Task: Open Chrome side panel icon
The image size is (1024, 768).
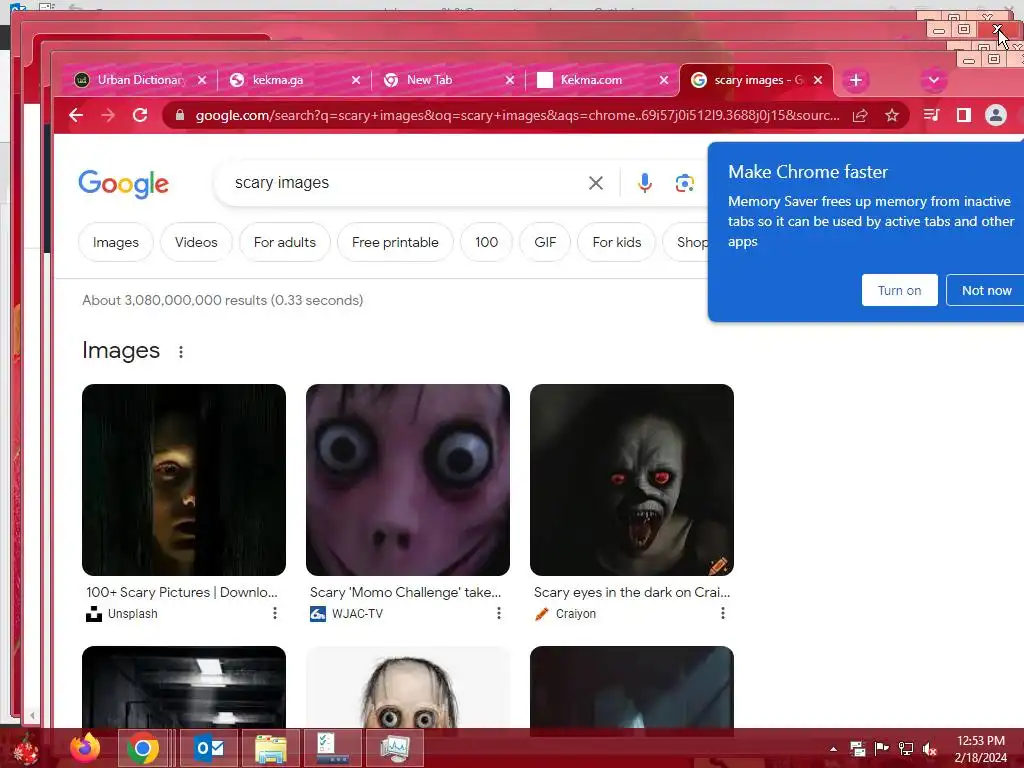Action: [x=963, y=116]
